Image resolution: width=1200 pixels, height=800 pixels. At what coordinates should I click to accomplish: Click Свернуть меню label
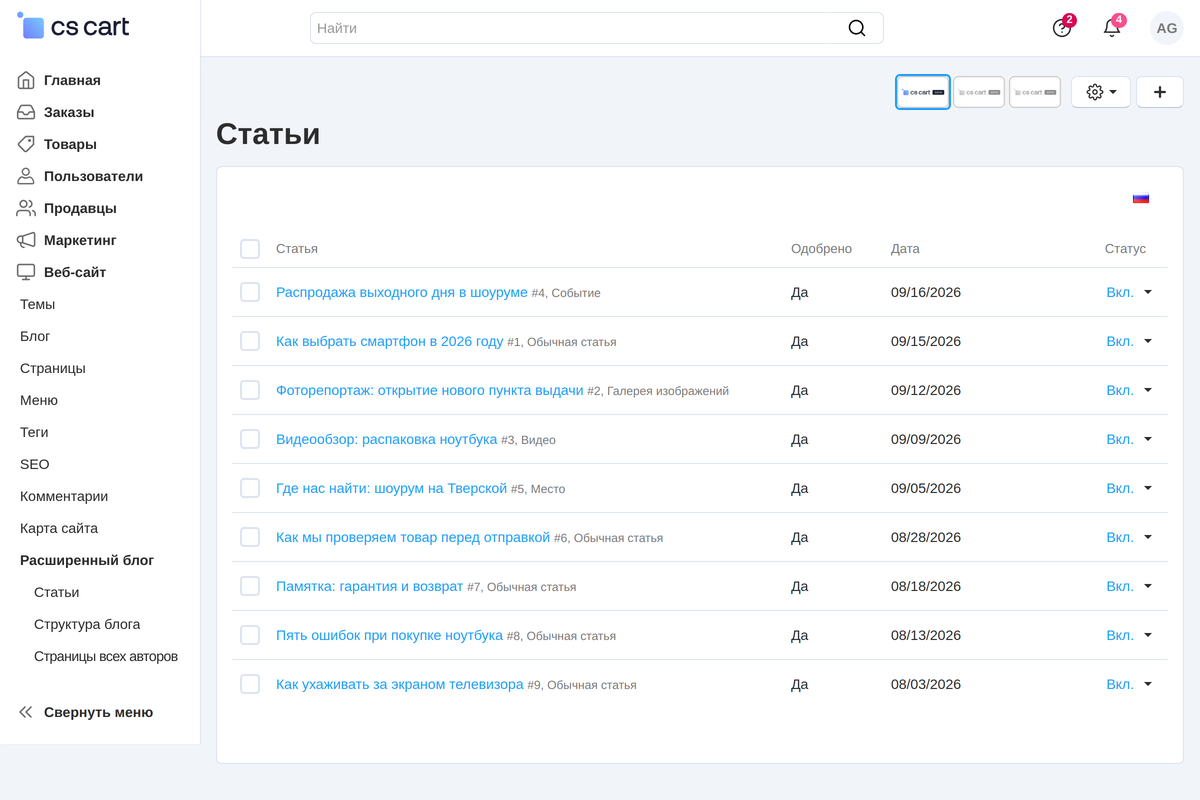tap(98, 712)
